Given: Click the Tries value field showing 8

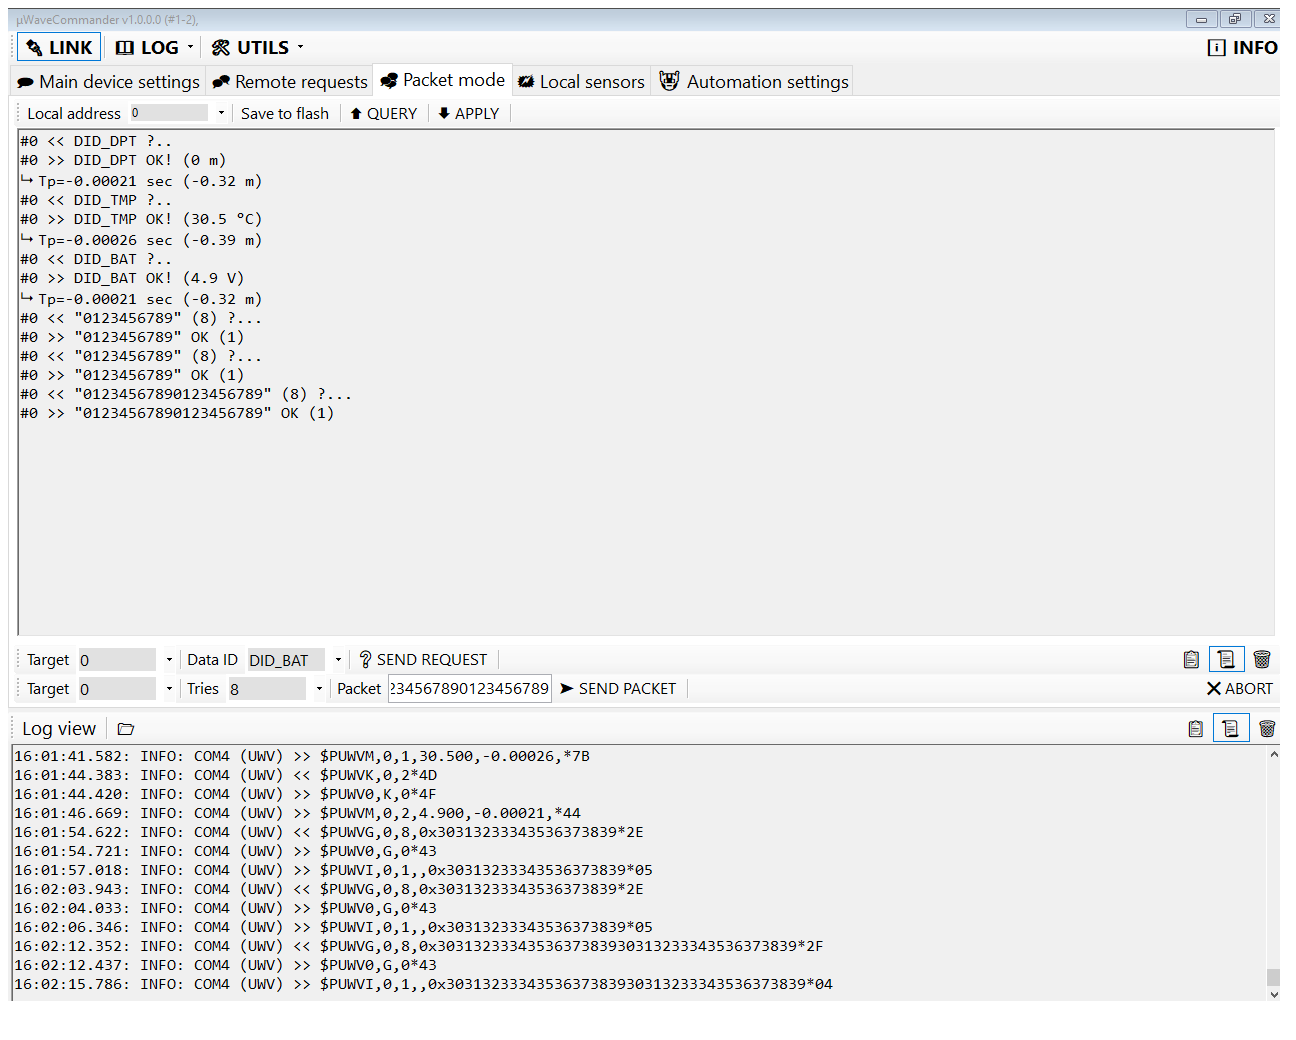Looking at the screenshot, I should coord(267,689).
